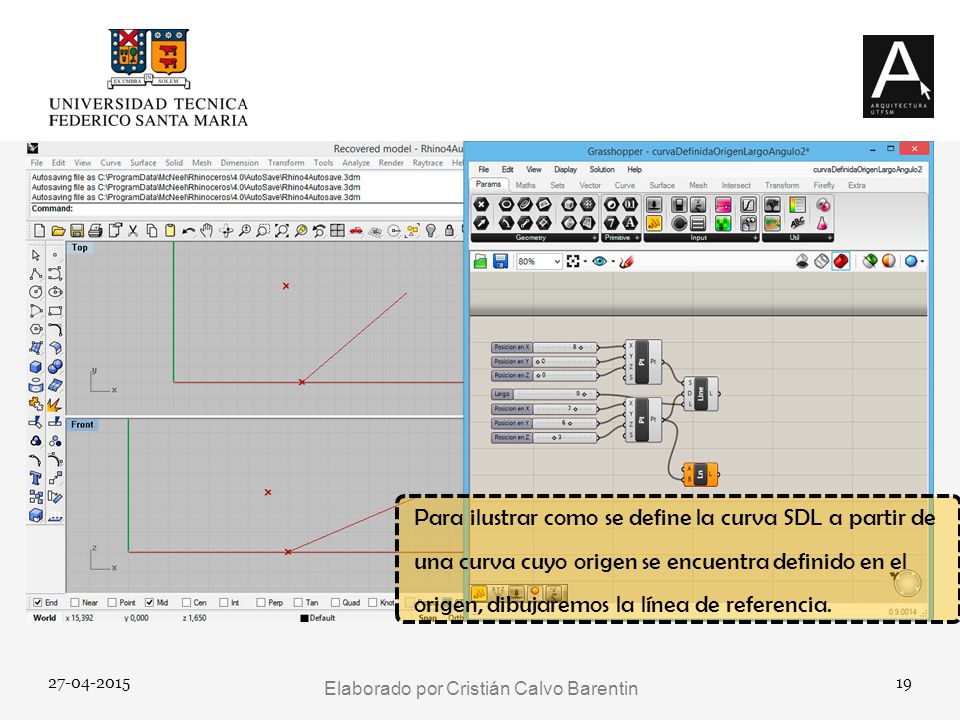960x720 pixels.
Task: Click the four-viewport layout icon in Rhino
Action: click(x=337, y=231)
